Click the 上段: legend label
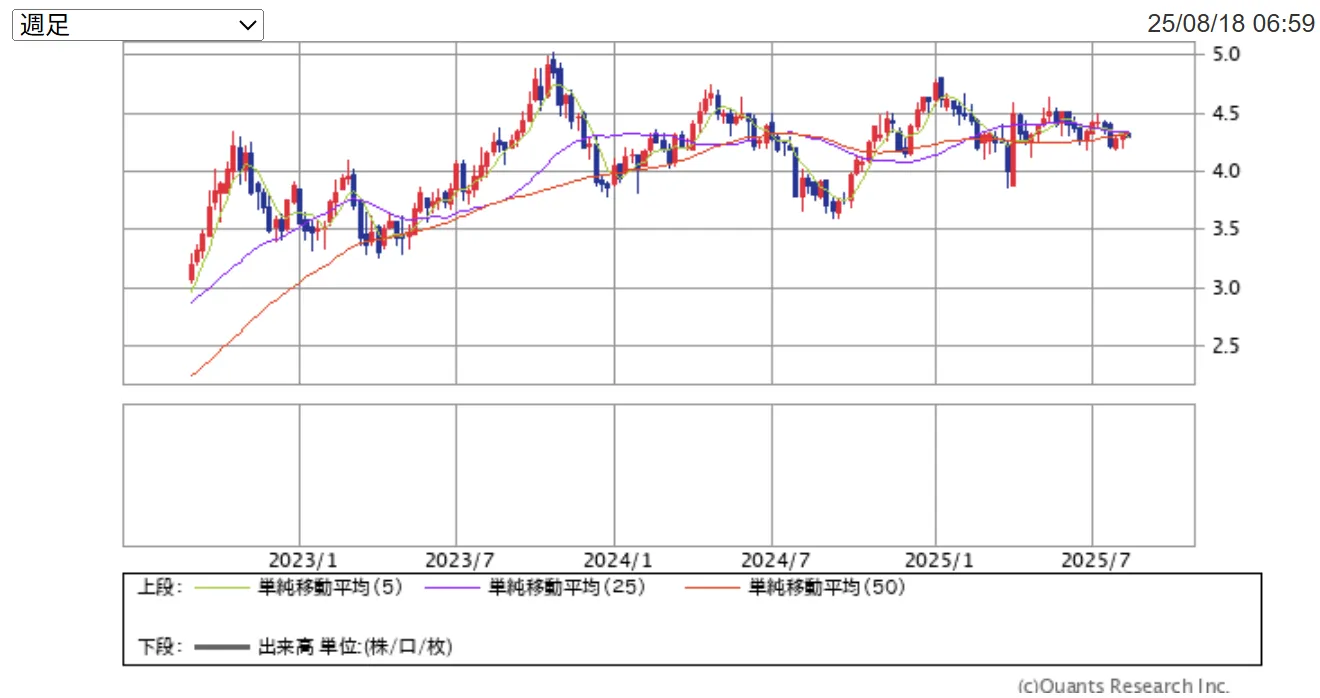The height and width of the screenshot is (698, 1320). pos(159,588)
